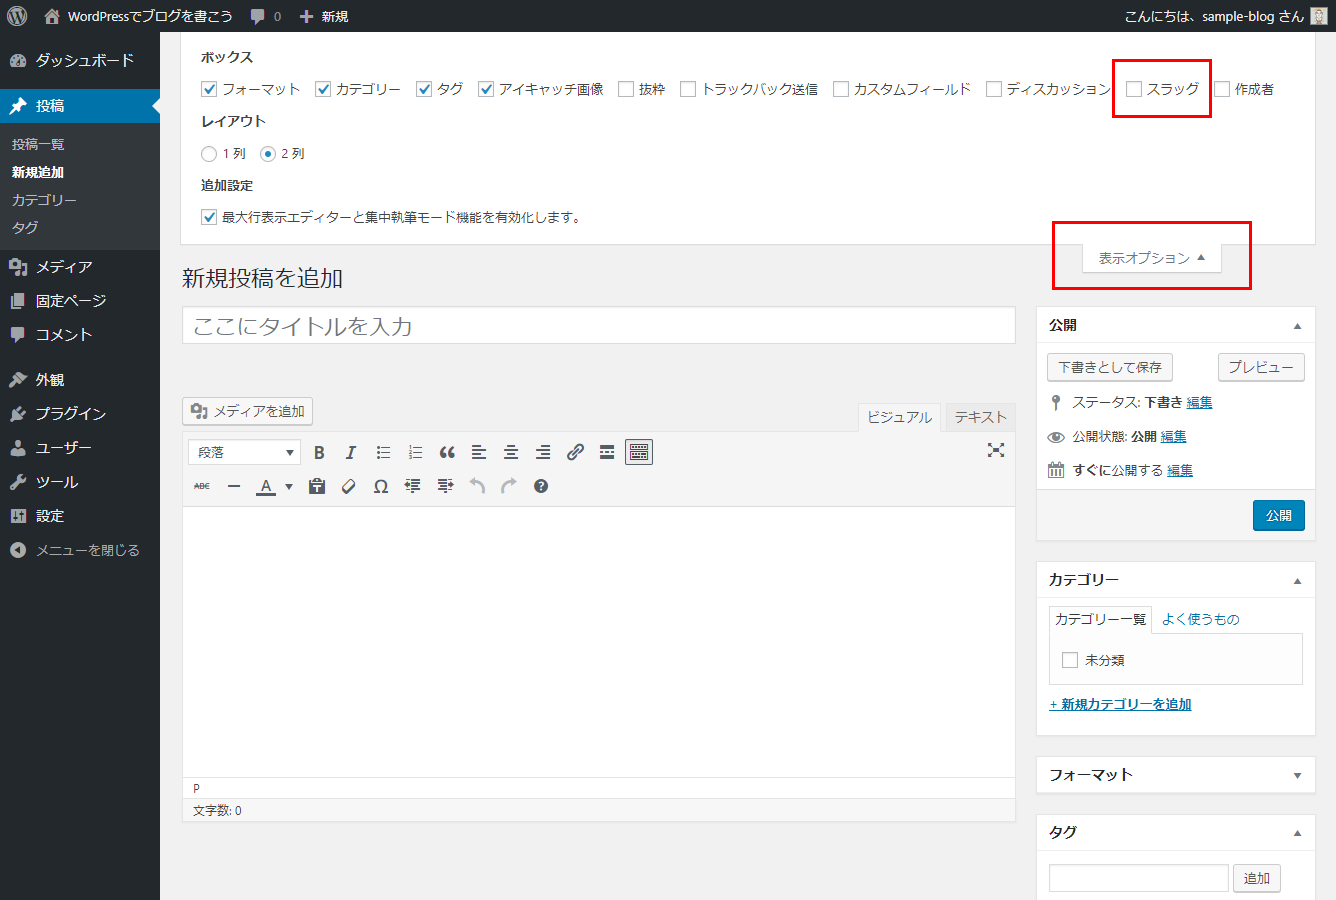Open 新規カテゴリーを追加 link
Screen dimensions: 1336x900
pos(1120,704)
